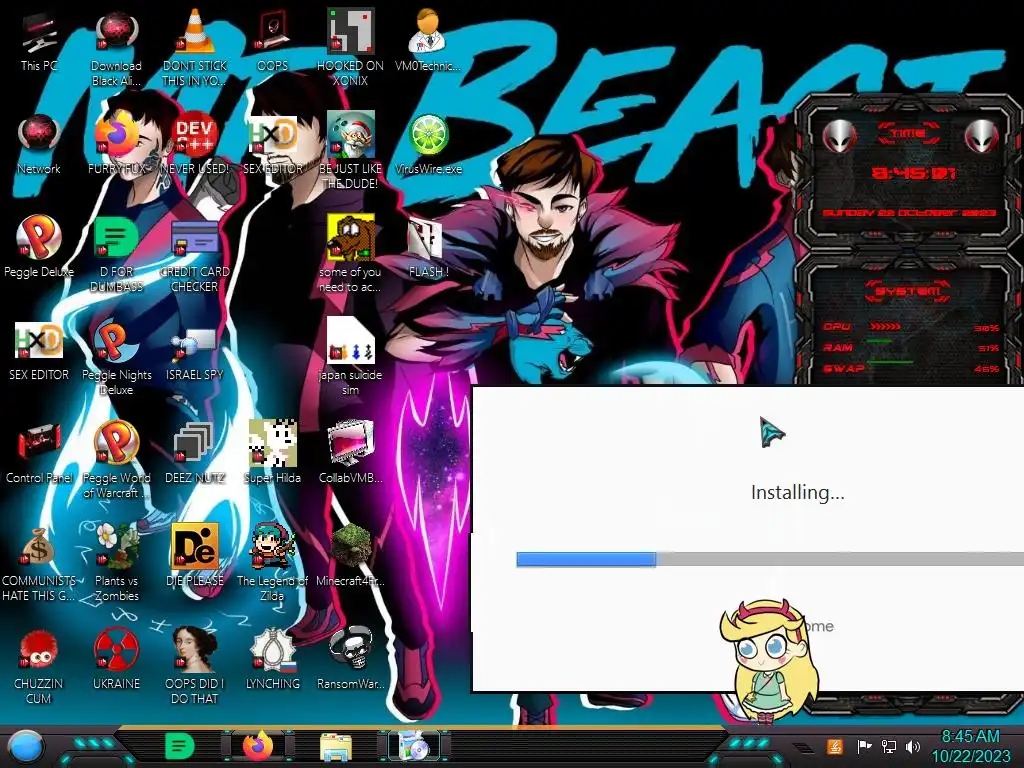Click the Start orb button
The image size is (1024, 768).
(27, 746)
